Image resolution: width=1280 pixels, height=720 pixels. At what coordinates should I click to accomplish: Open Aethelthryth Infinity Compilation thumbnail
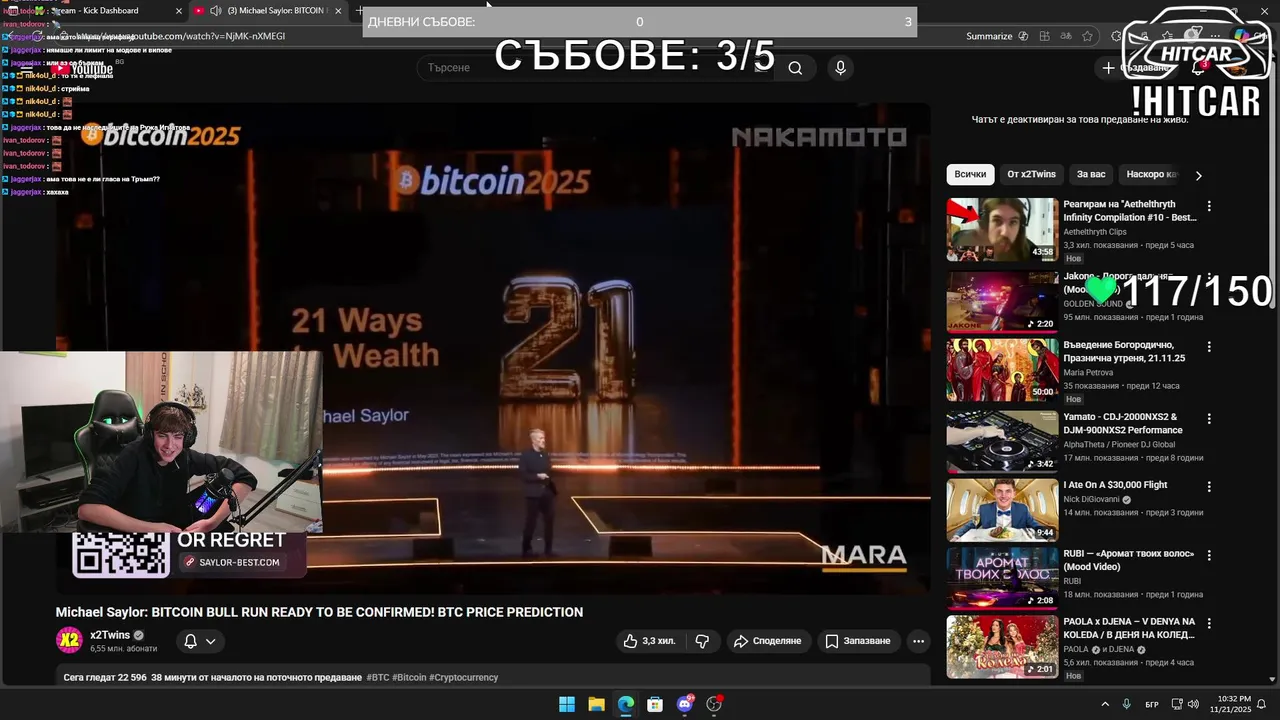(1002, 230)
